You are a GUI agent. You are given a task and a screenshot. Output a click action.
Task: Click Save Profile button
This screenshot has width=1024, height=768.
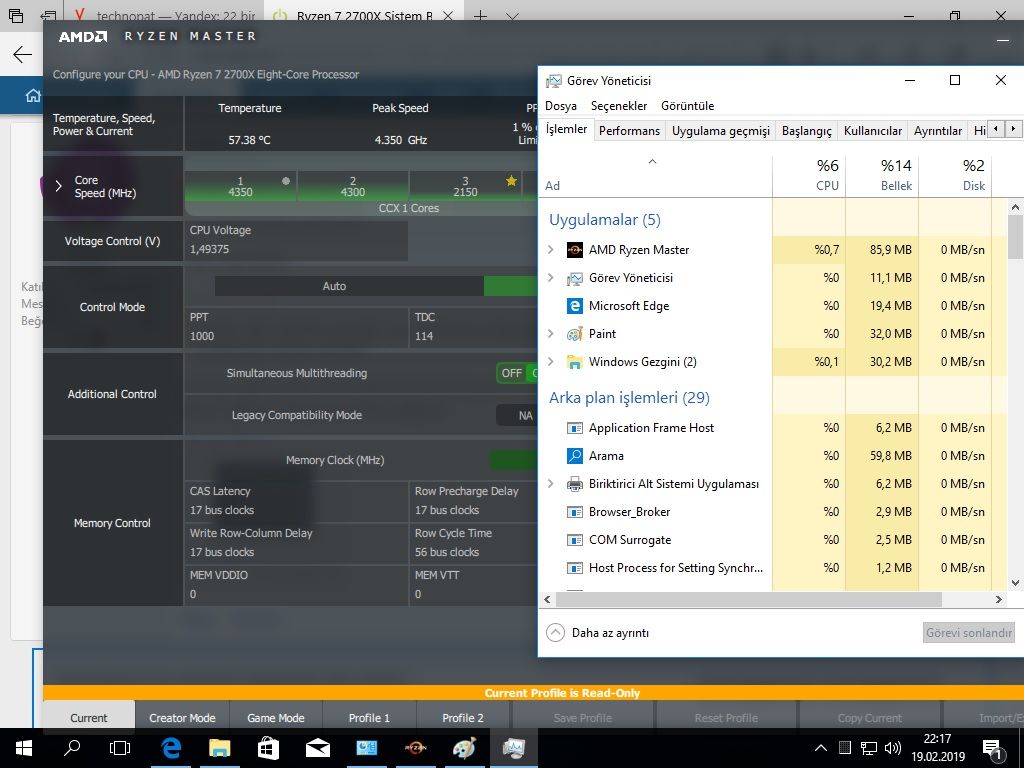[583, 718]
